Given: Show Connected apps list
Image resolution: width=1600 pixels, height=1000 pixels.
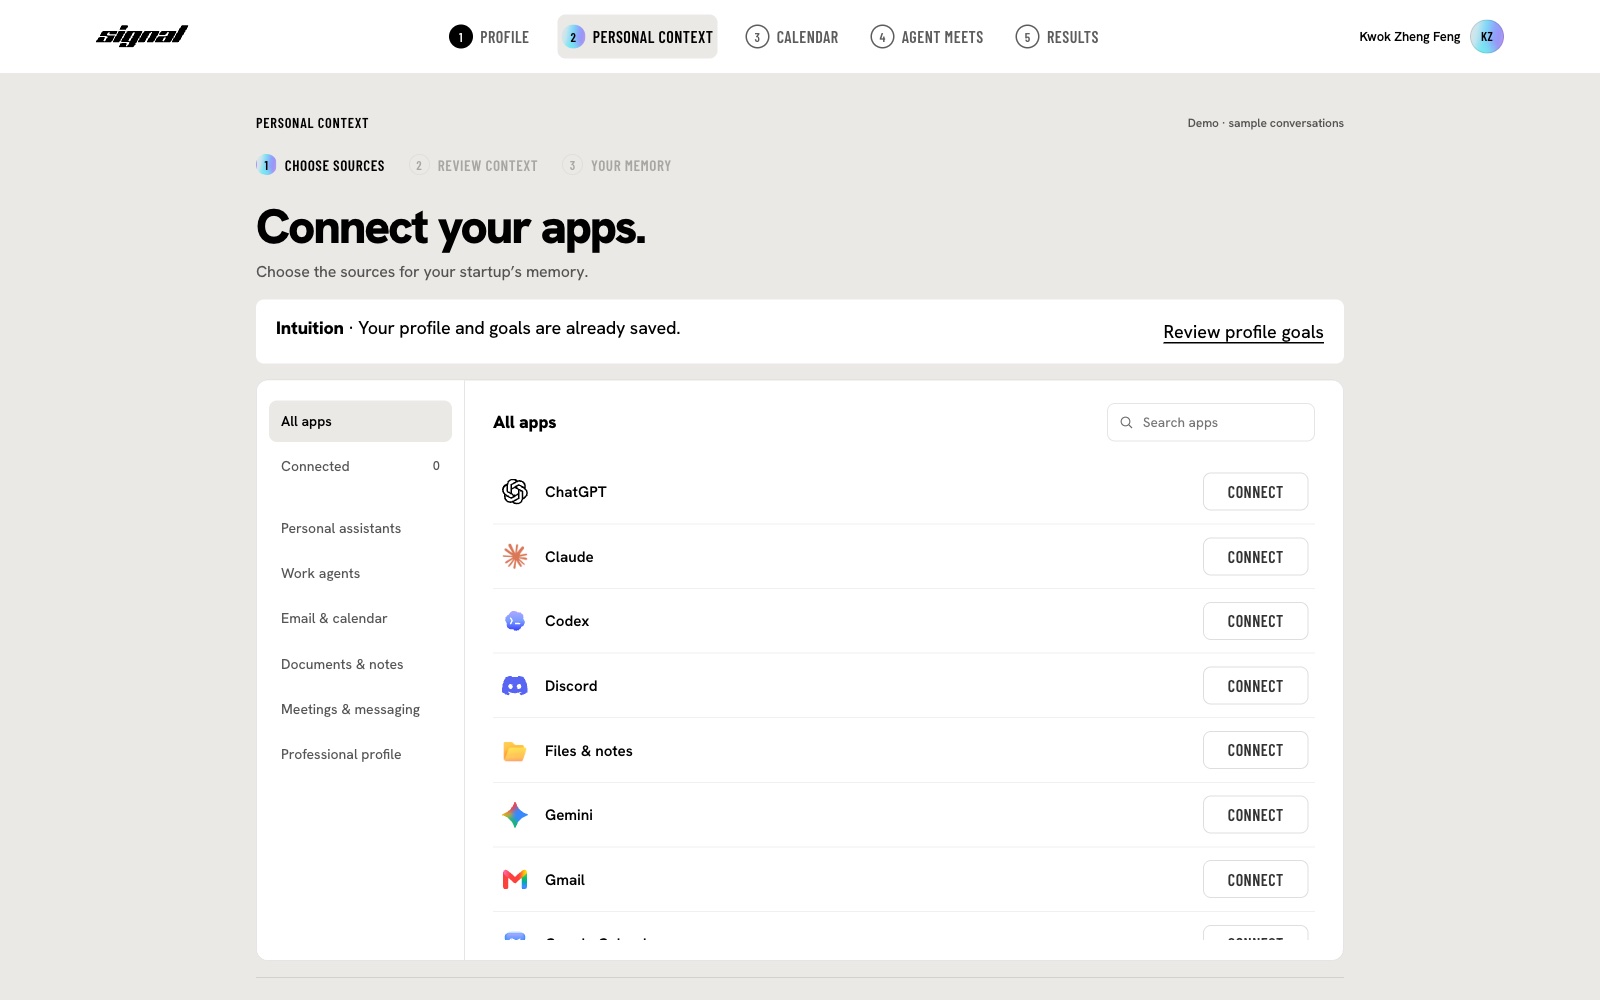Looking at the screenshot, I should click(360, 466).
